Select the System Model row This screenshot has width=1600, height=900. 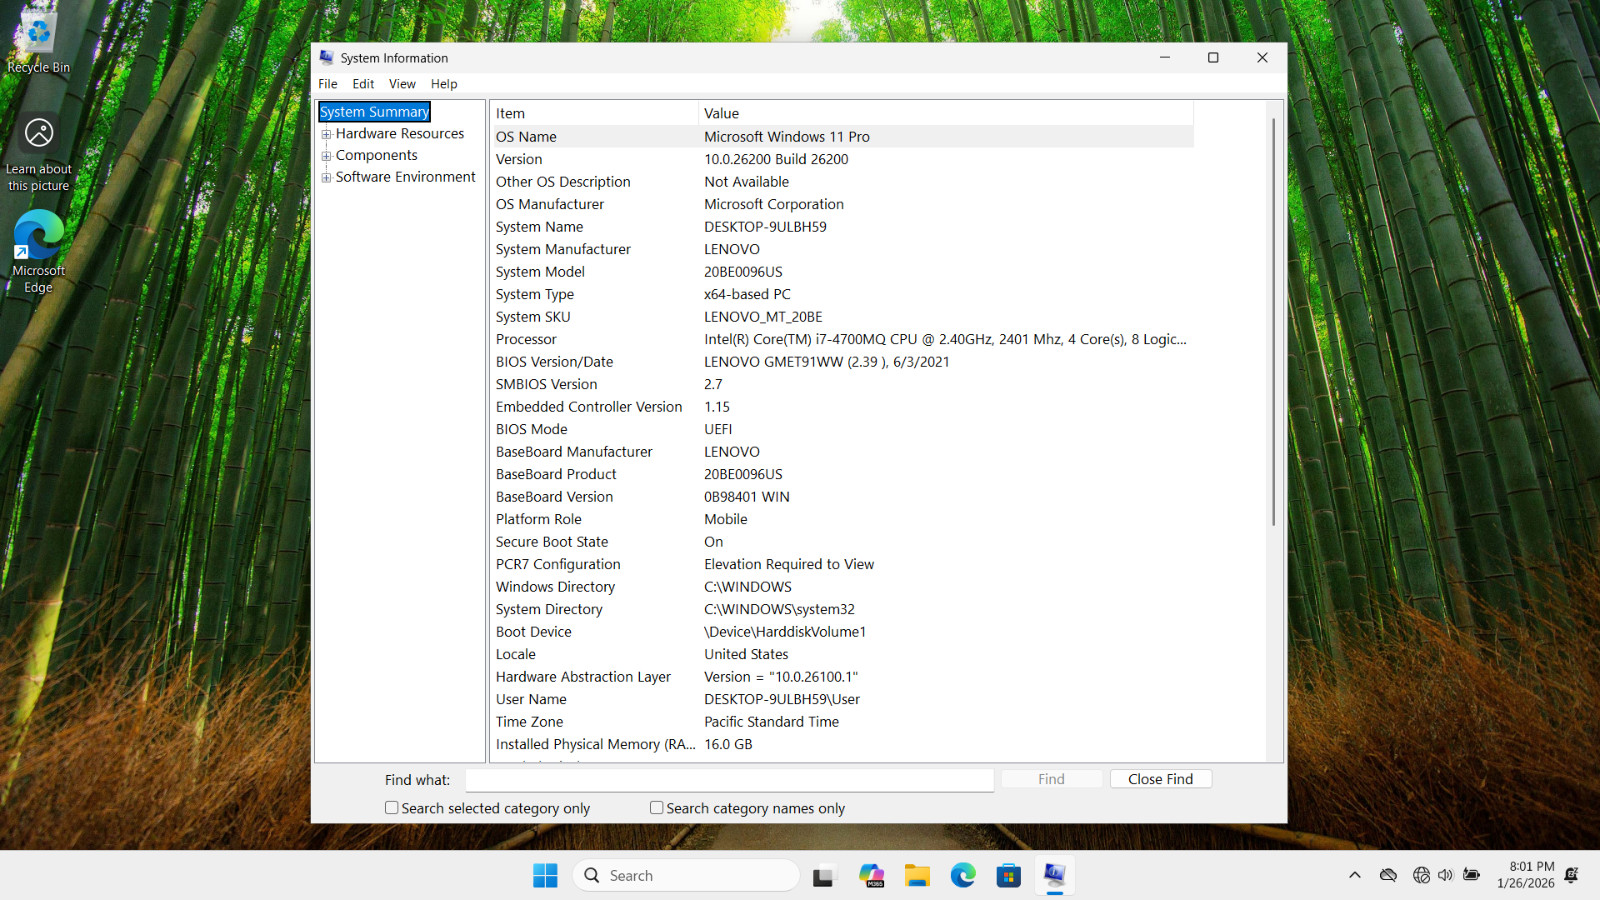[842, 272]
